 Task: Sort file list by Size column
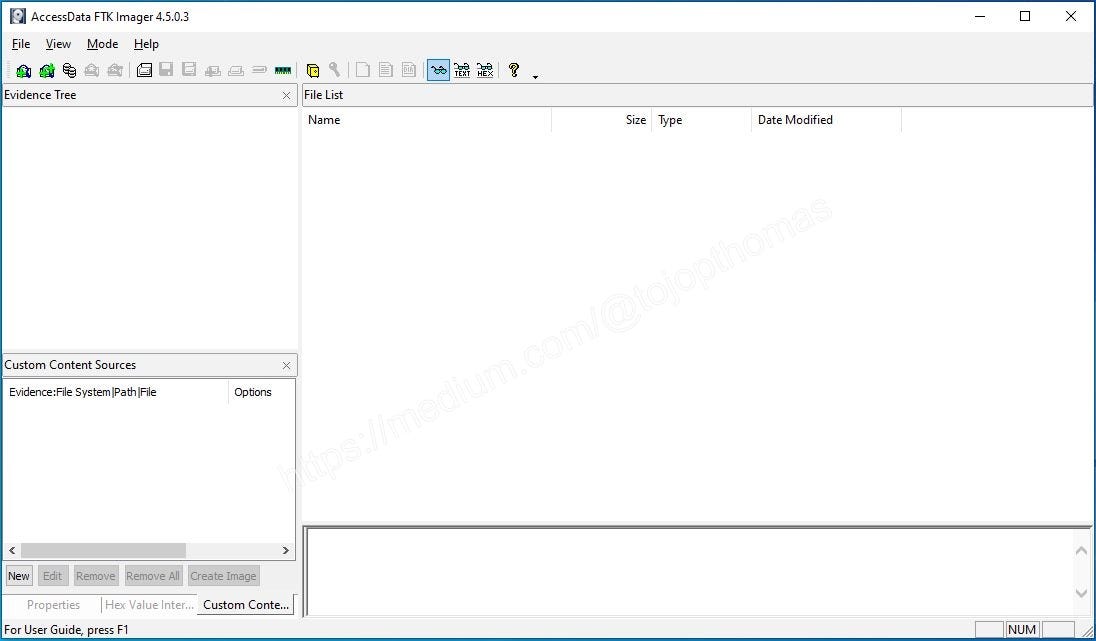click(602, 120)
